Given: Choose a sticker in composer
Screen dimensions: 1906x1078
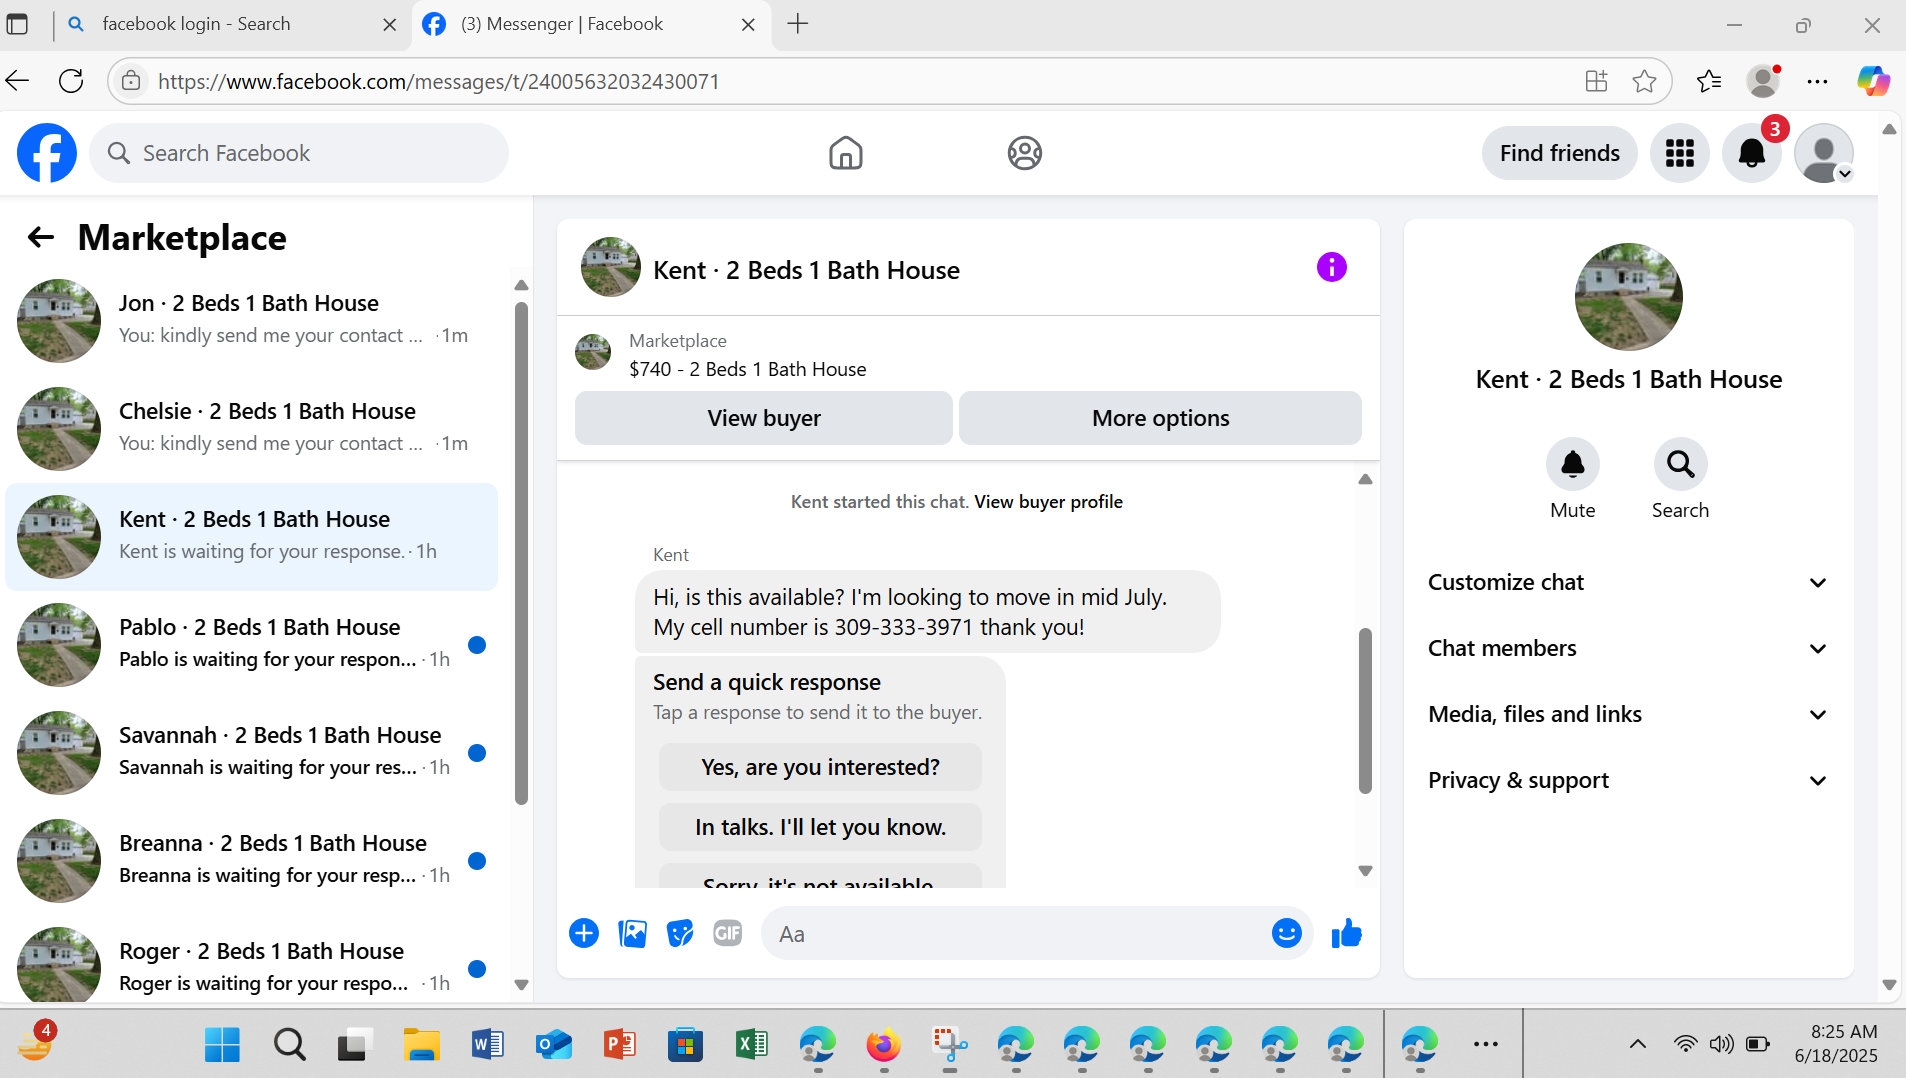Looking at the screenshot, I should [680, 934].
